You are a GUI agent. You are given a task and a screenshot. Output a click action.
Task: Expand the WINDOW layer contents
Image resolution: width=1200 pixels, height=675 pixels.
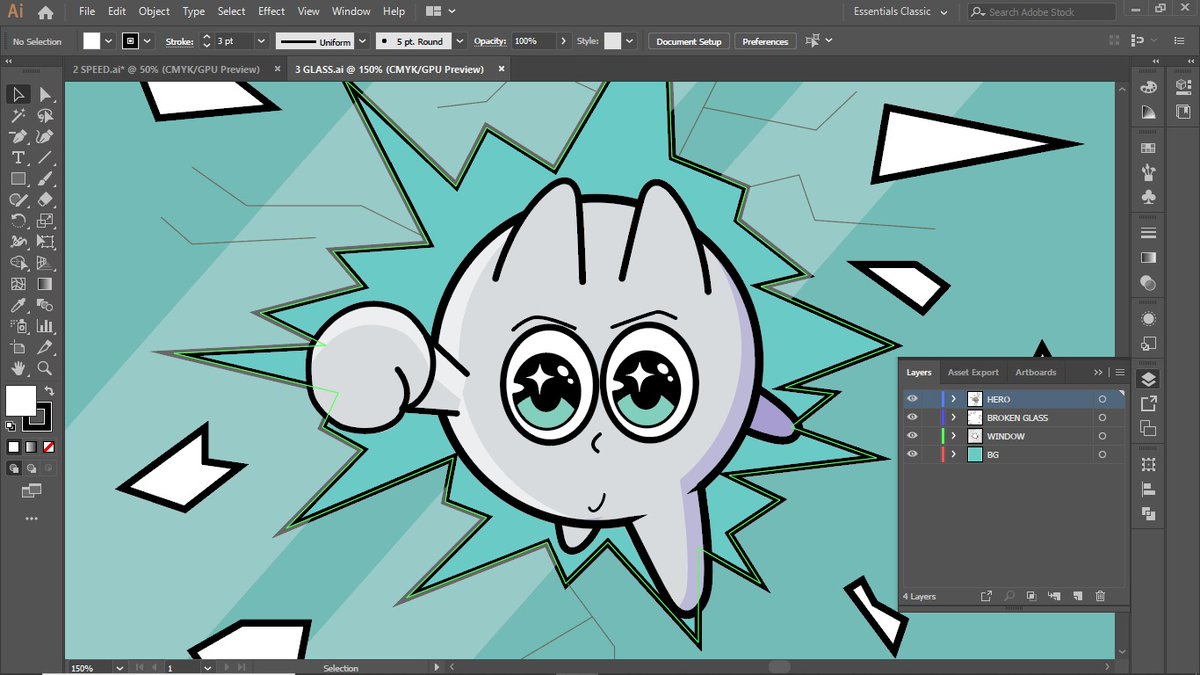point(953,436)
